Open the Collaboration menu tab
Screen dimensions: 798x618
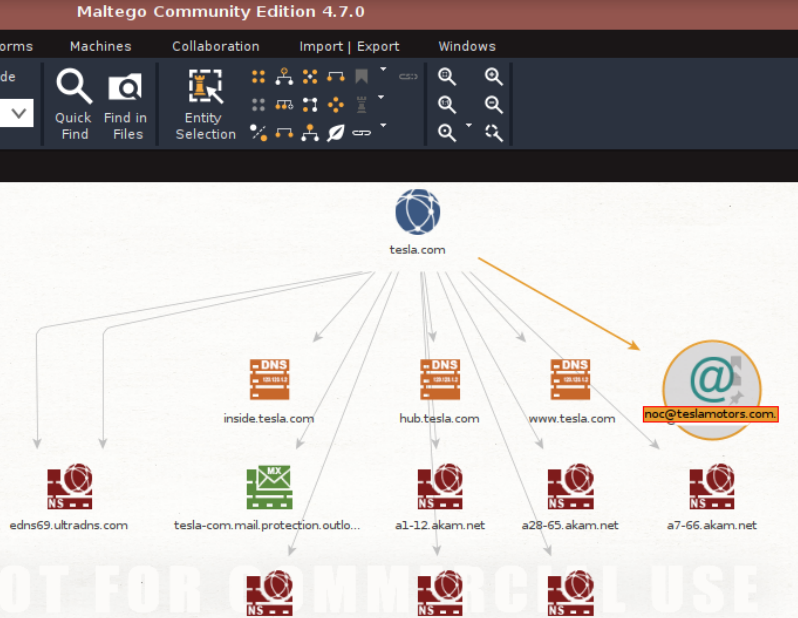coord(216,46)
